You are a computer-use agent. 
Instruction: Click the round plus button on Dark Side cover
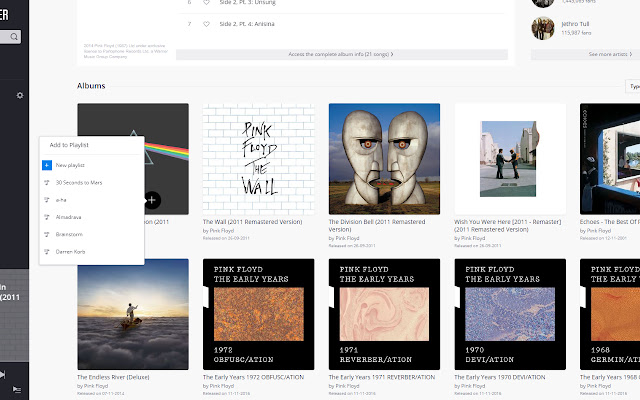point(152,200)
